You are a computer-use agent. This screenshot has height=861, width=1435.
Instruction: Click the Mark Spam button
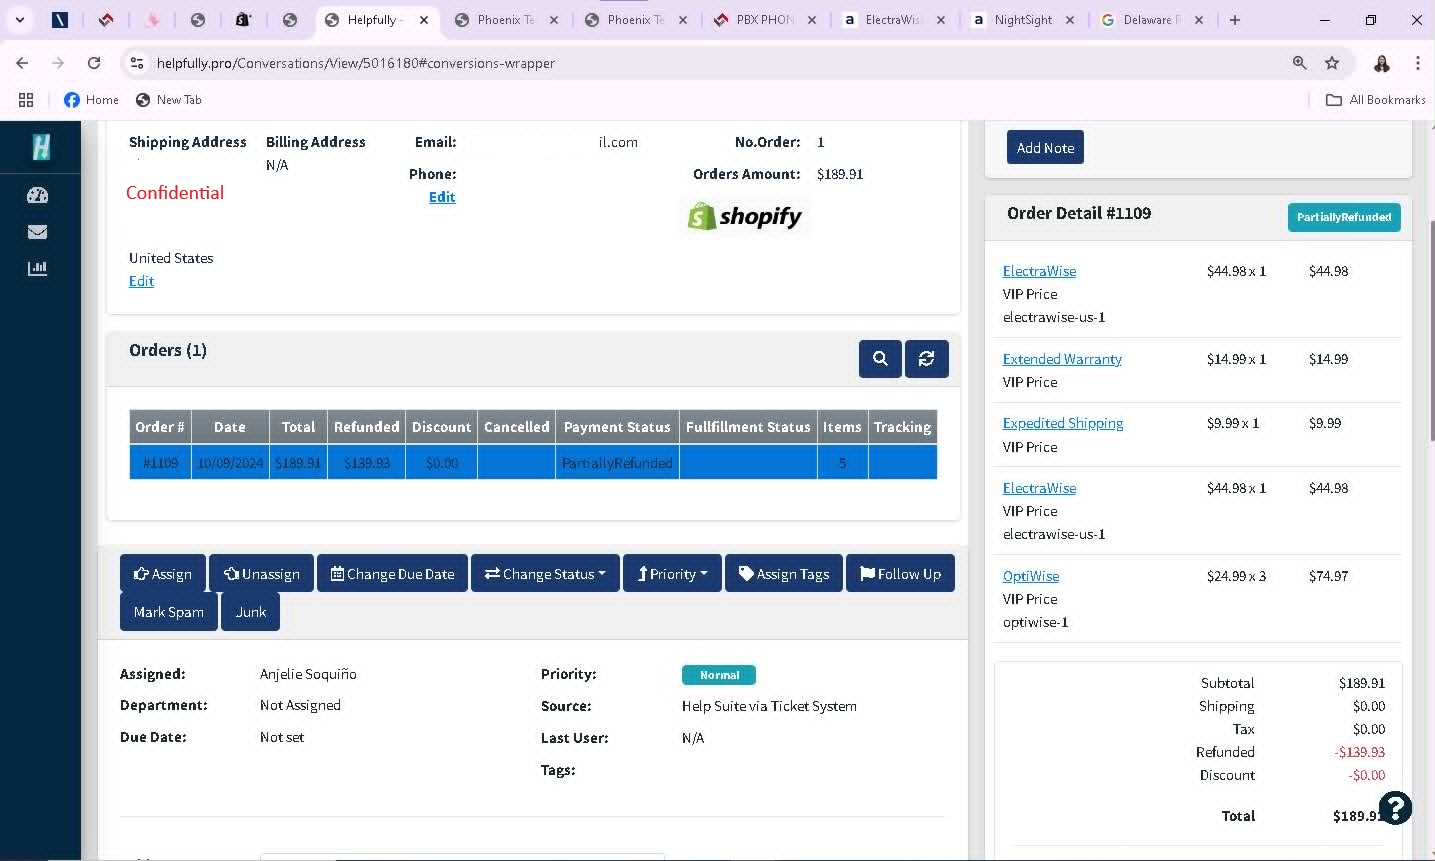coord(168,612)
